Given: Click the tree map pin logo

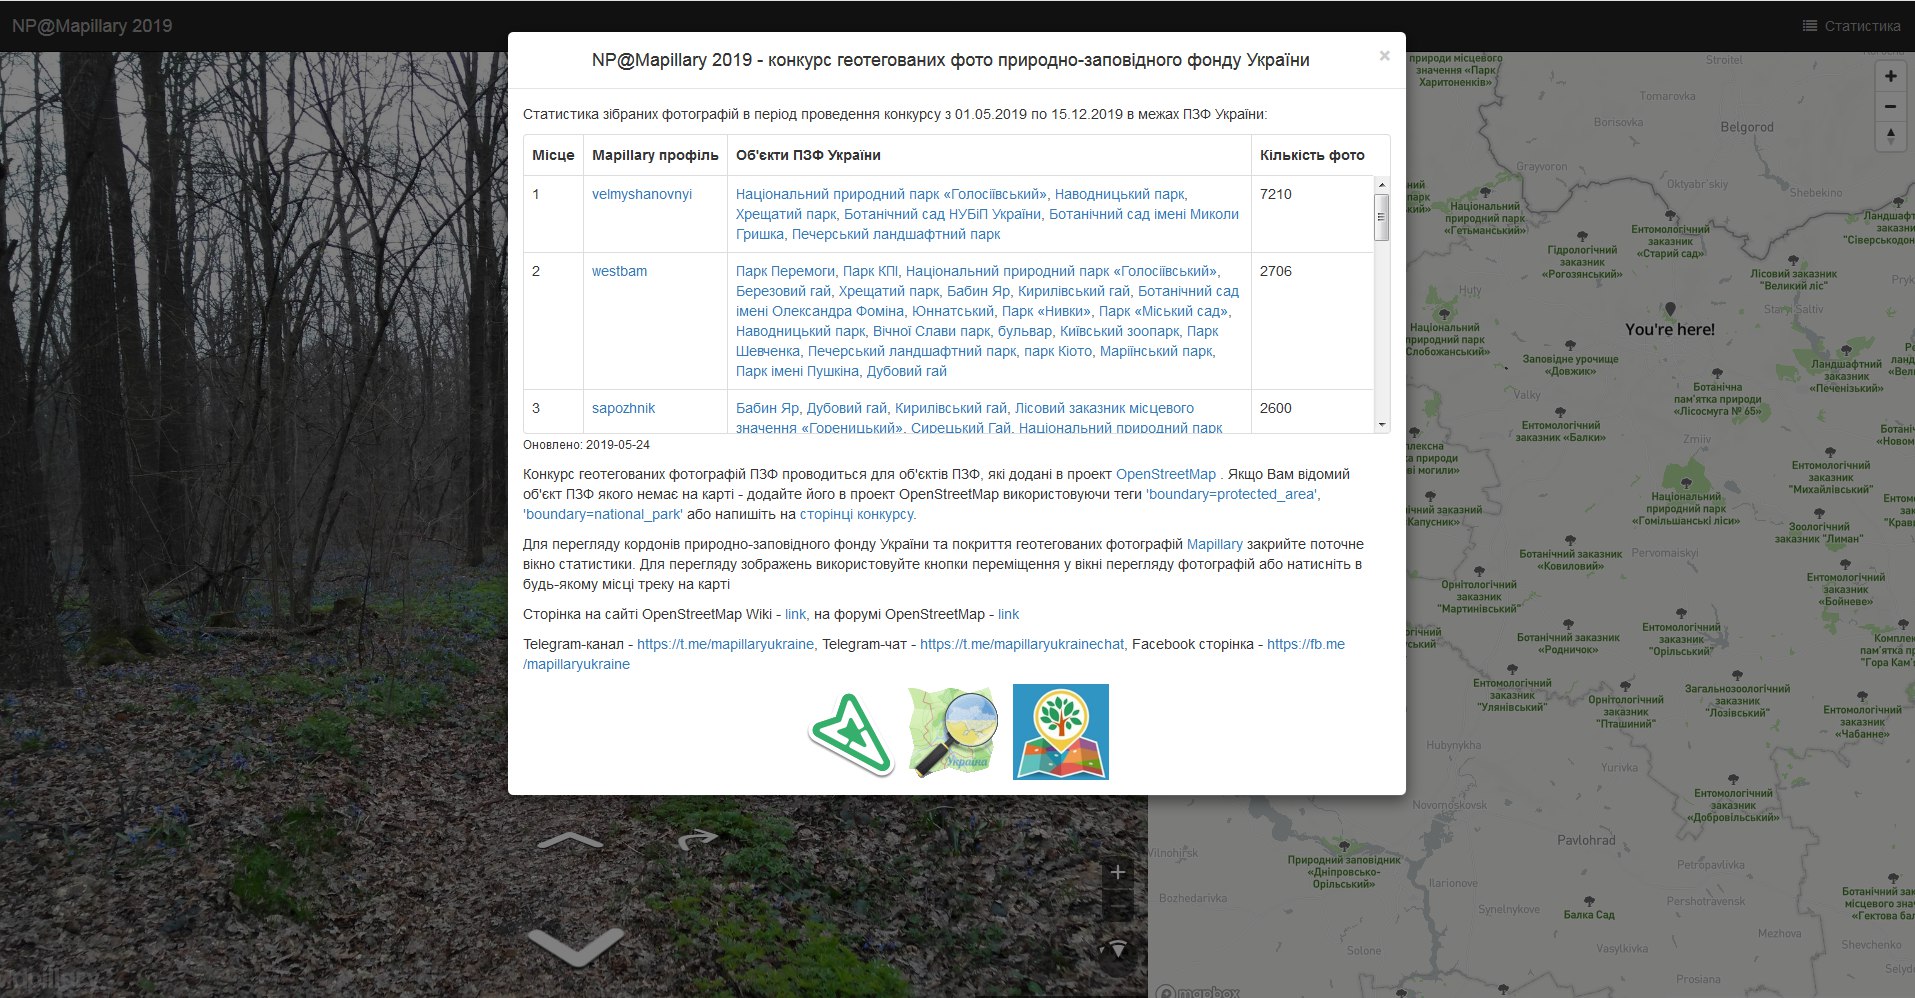Looking at the screenshot, I should click(x=1061, y=732).
